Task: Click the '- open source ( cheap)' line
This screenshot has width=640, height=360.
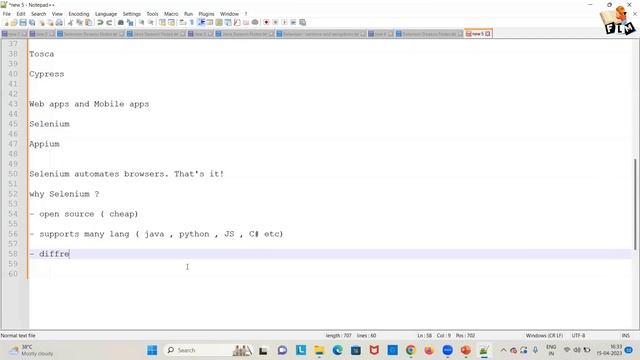Action: 84,214
